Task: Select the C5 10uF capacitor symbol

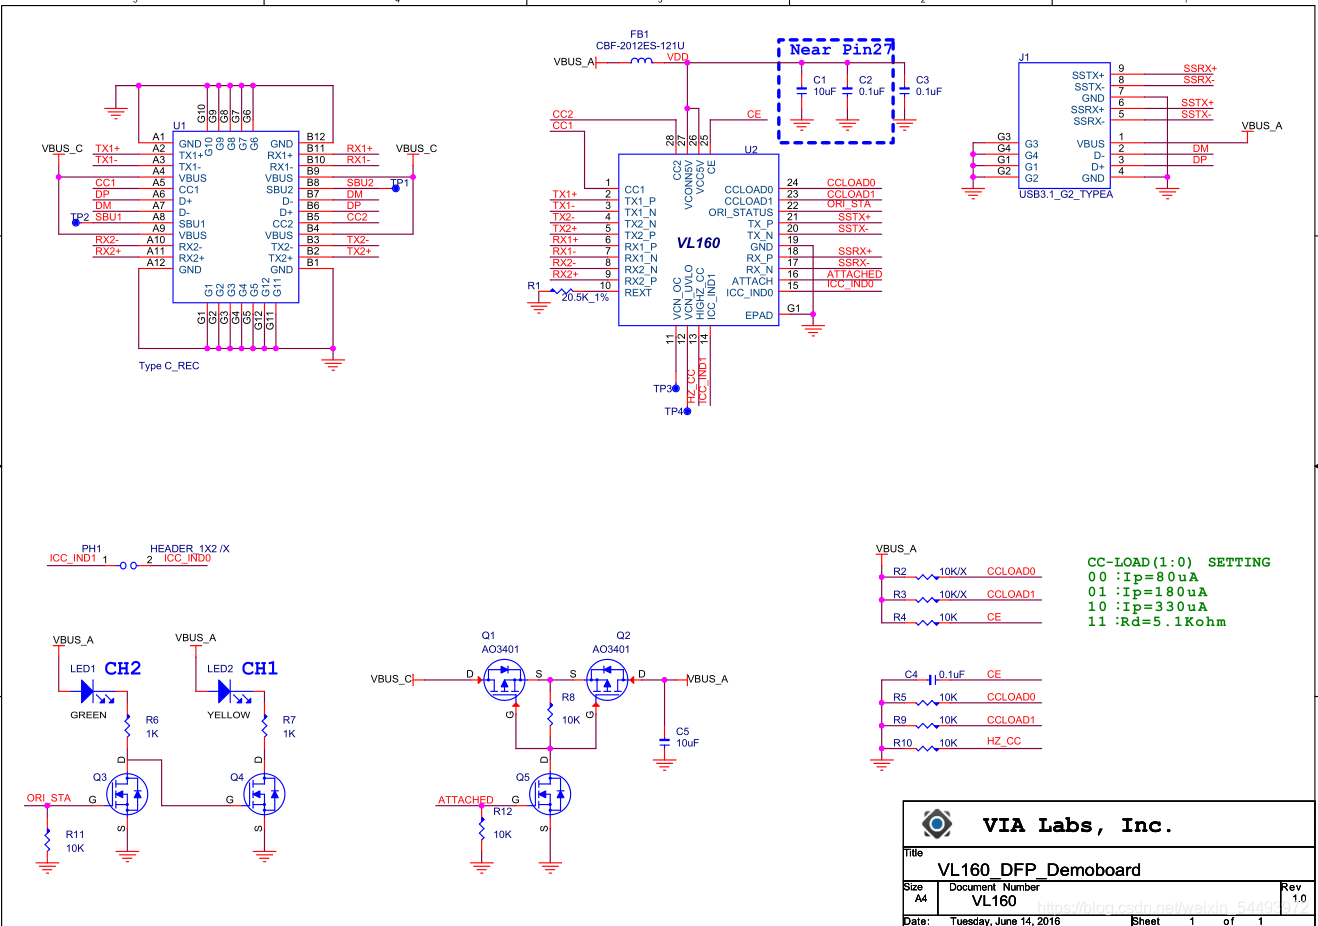Action: pyautogui.click(x=664, y=742)
